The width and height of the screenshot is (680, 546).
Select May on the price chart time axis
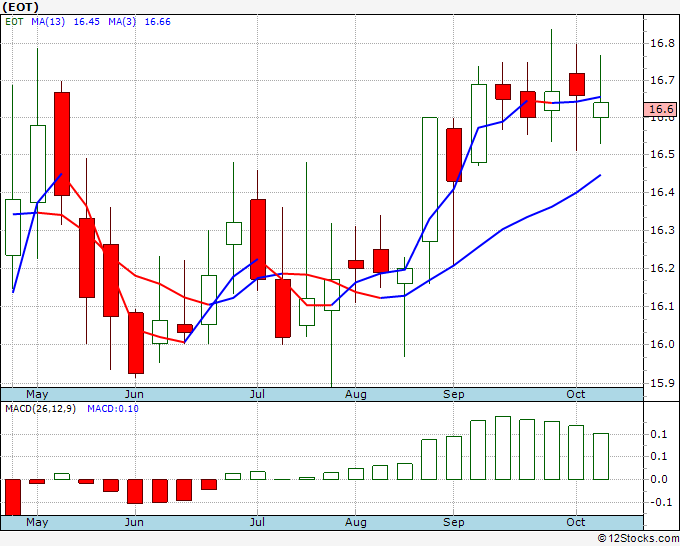tap(37, 394)
